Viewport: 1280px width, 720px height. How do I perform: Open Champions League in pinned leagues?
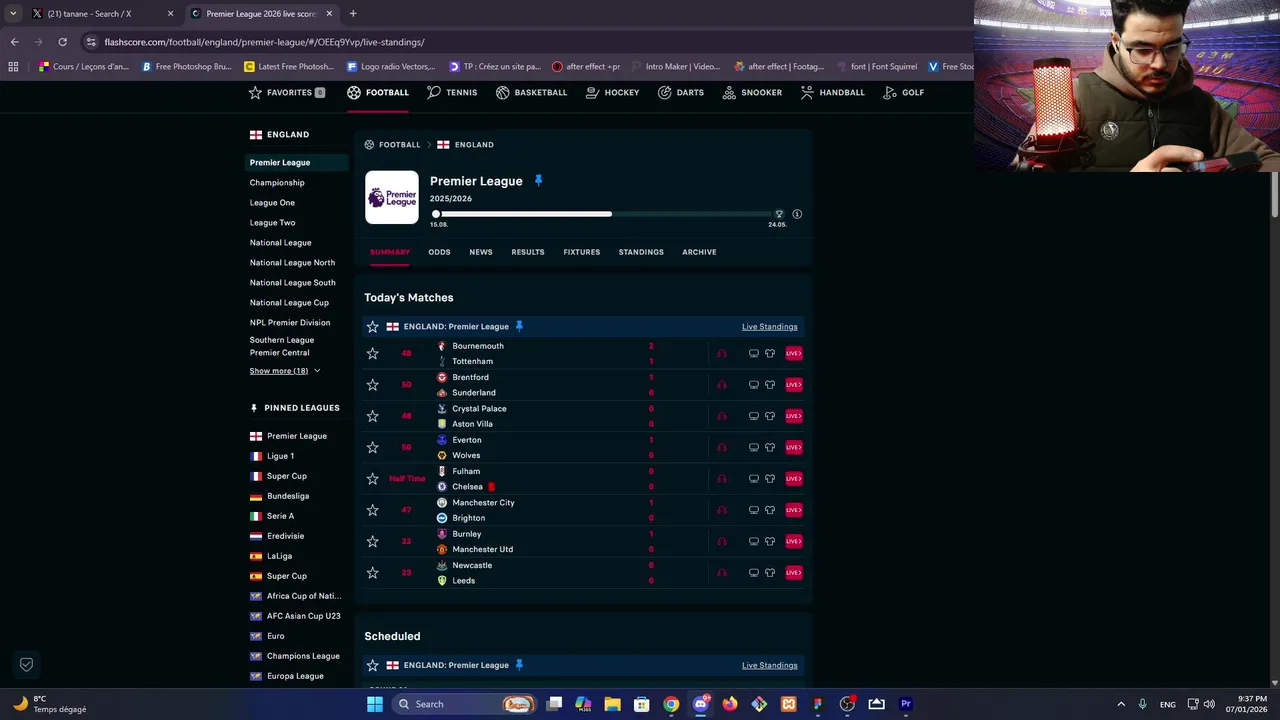point(303,656)
